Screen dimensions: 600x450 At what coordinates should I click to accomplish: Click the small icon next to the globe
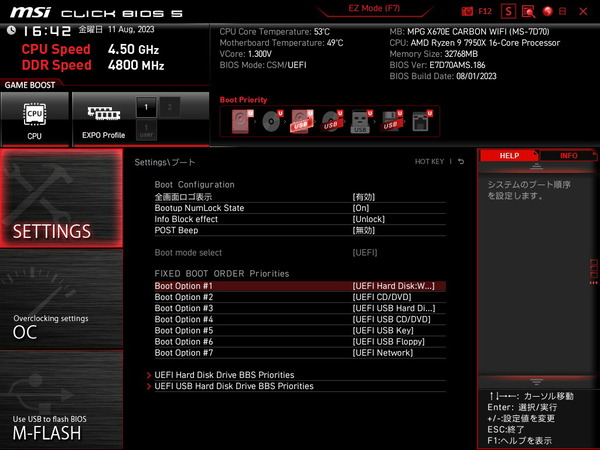click(562, 11)
